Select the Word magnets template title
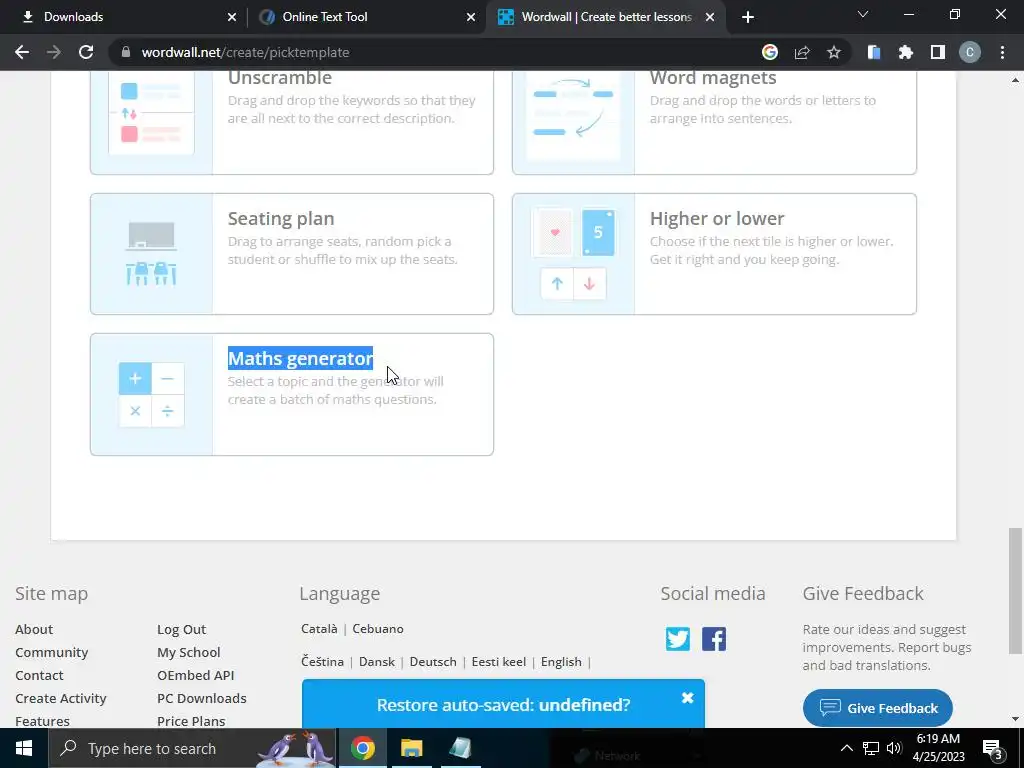The width and height of the screenshot is (1024, 768). pos(712,78)
